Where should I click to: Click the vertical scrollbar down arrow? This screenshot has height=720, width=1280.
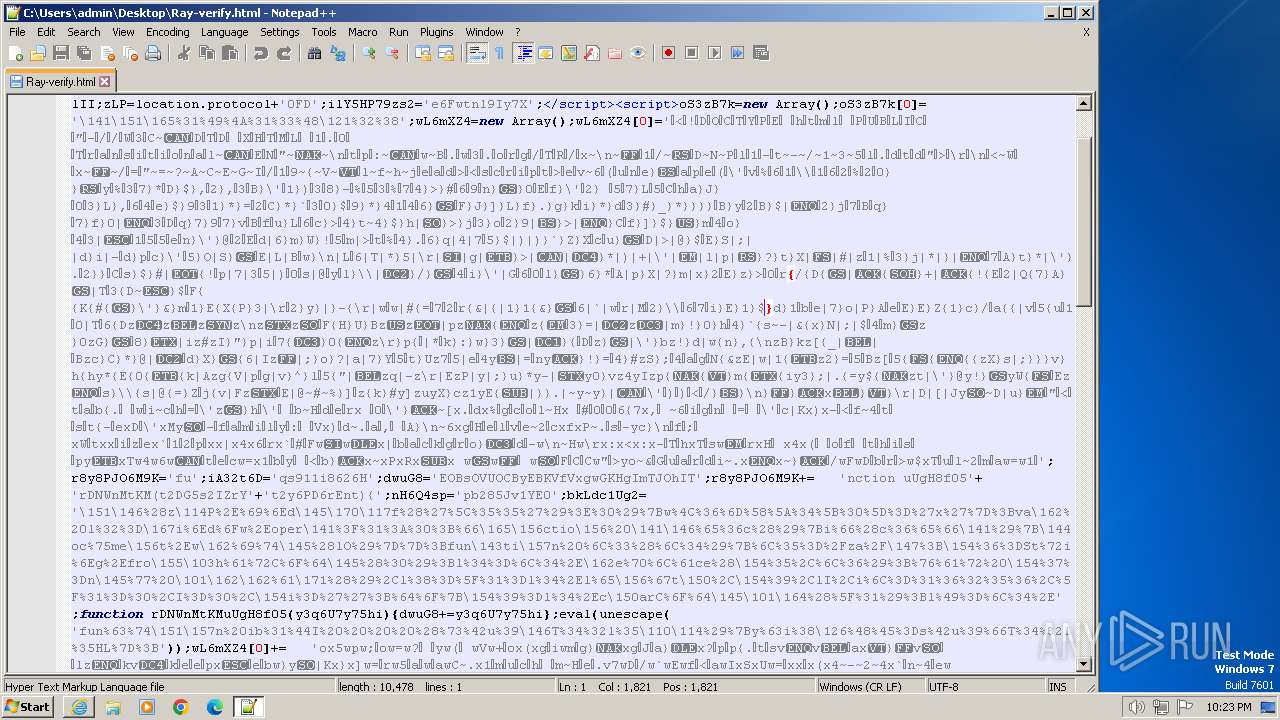[1084, 664]
